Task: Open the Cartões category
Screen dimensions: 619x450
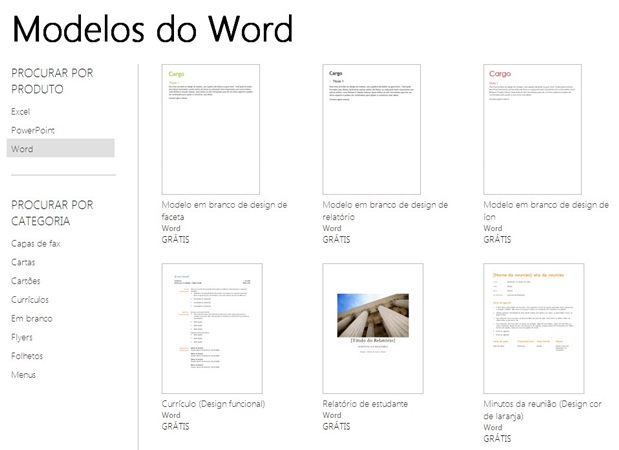Action: [26, 281]
